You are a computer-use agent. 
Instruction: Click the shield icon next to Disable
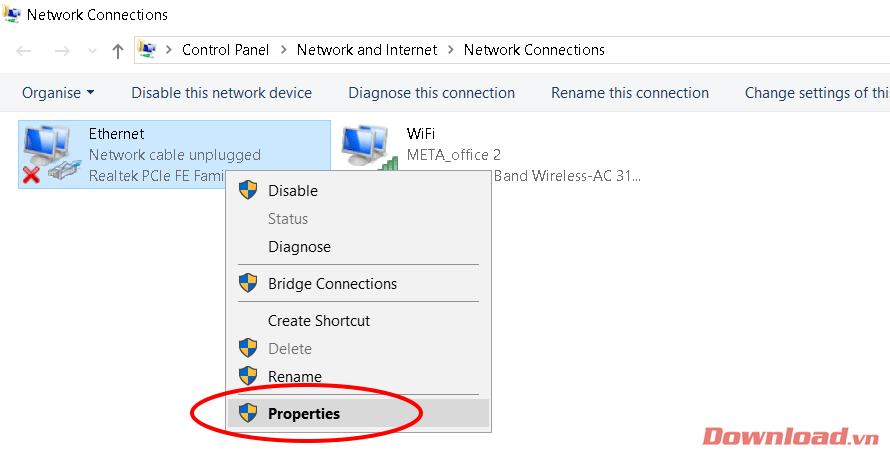pos(248,190)
